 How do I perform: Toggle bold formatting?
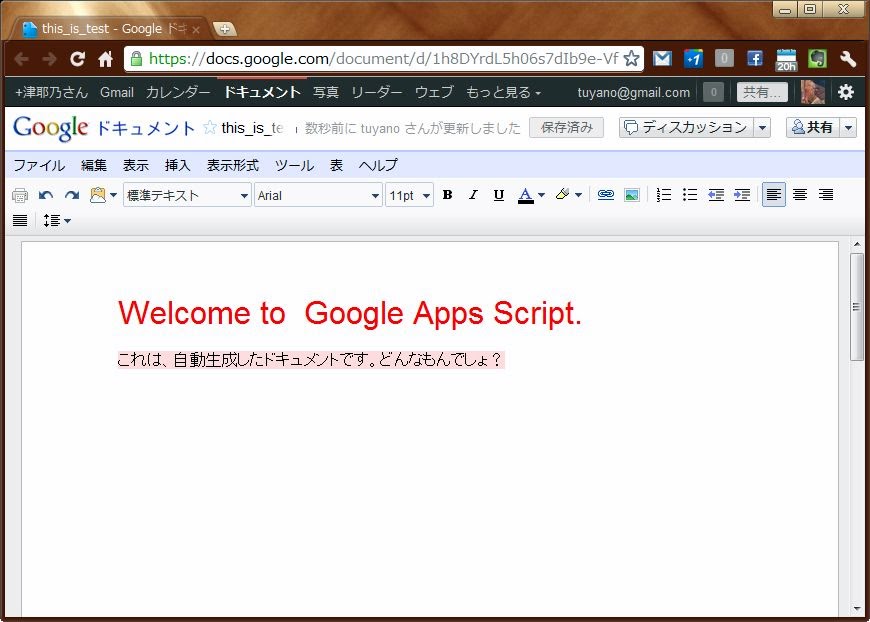point(447,195)
